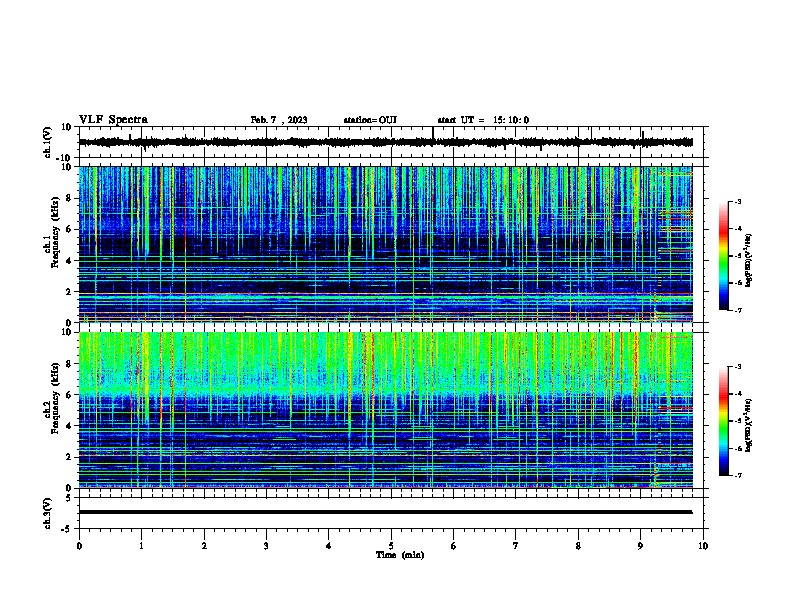Viewport: 792px width, 612px height.
Task: Click the "4" kHz tick of the ch.1 spectrogram
Action: point(69,261)
